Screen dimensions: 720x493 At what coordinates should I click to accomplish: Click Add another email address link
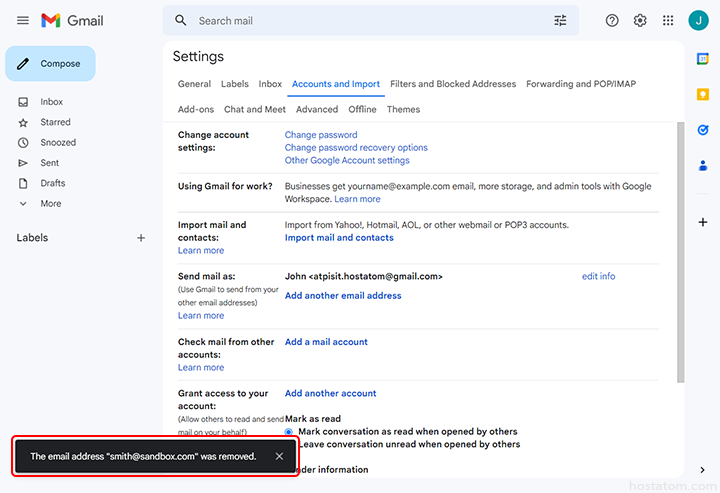pos(343,296)
